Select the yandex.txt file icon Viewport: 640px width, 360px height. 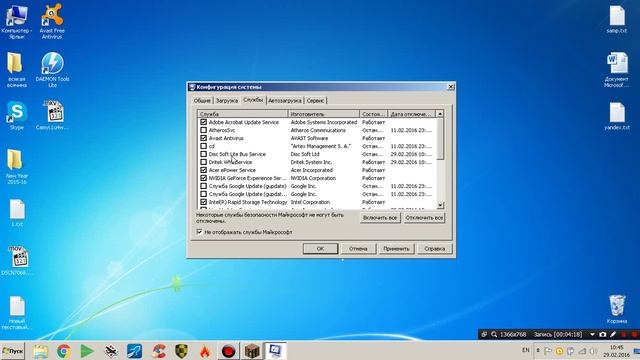(617, 116)
